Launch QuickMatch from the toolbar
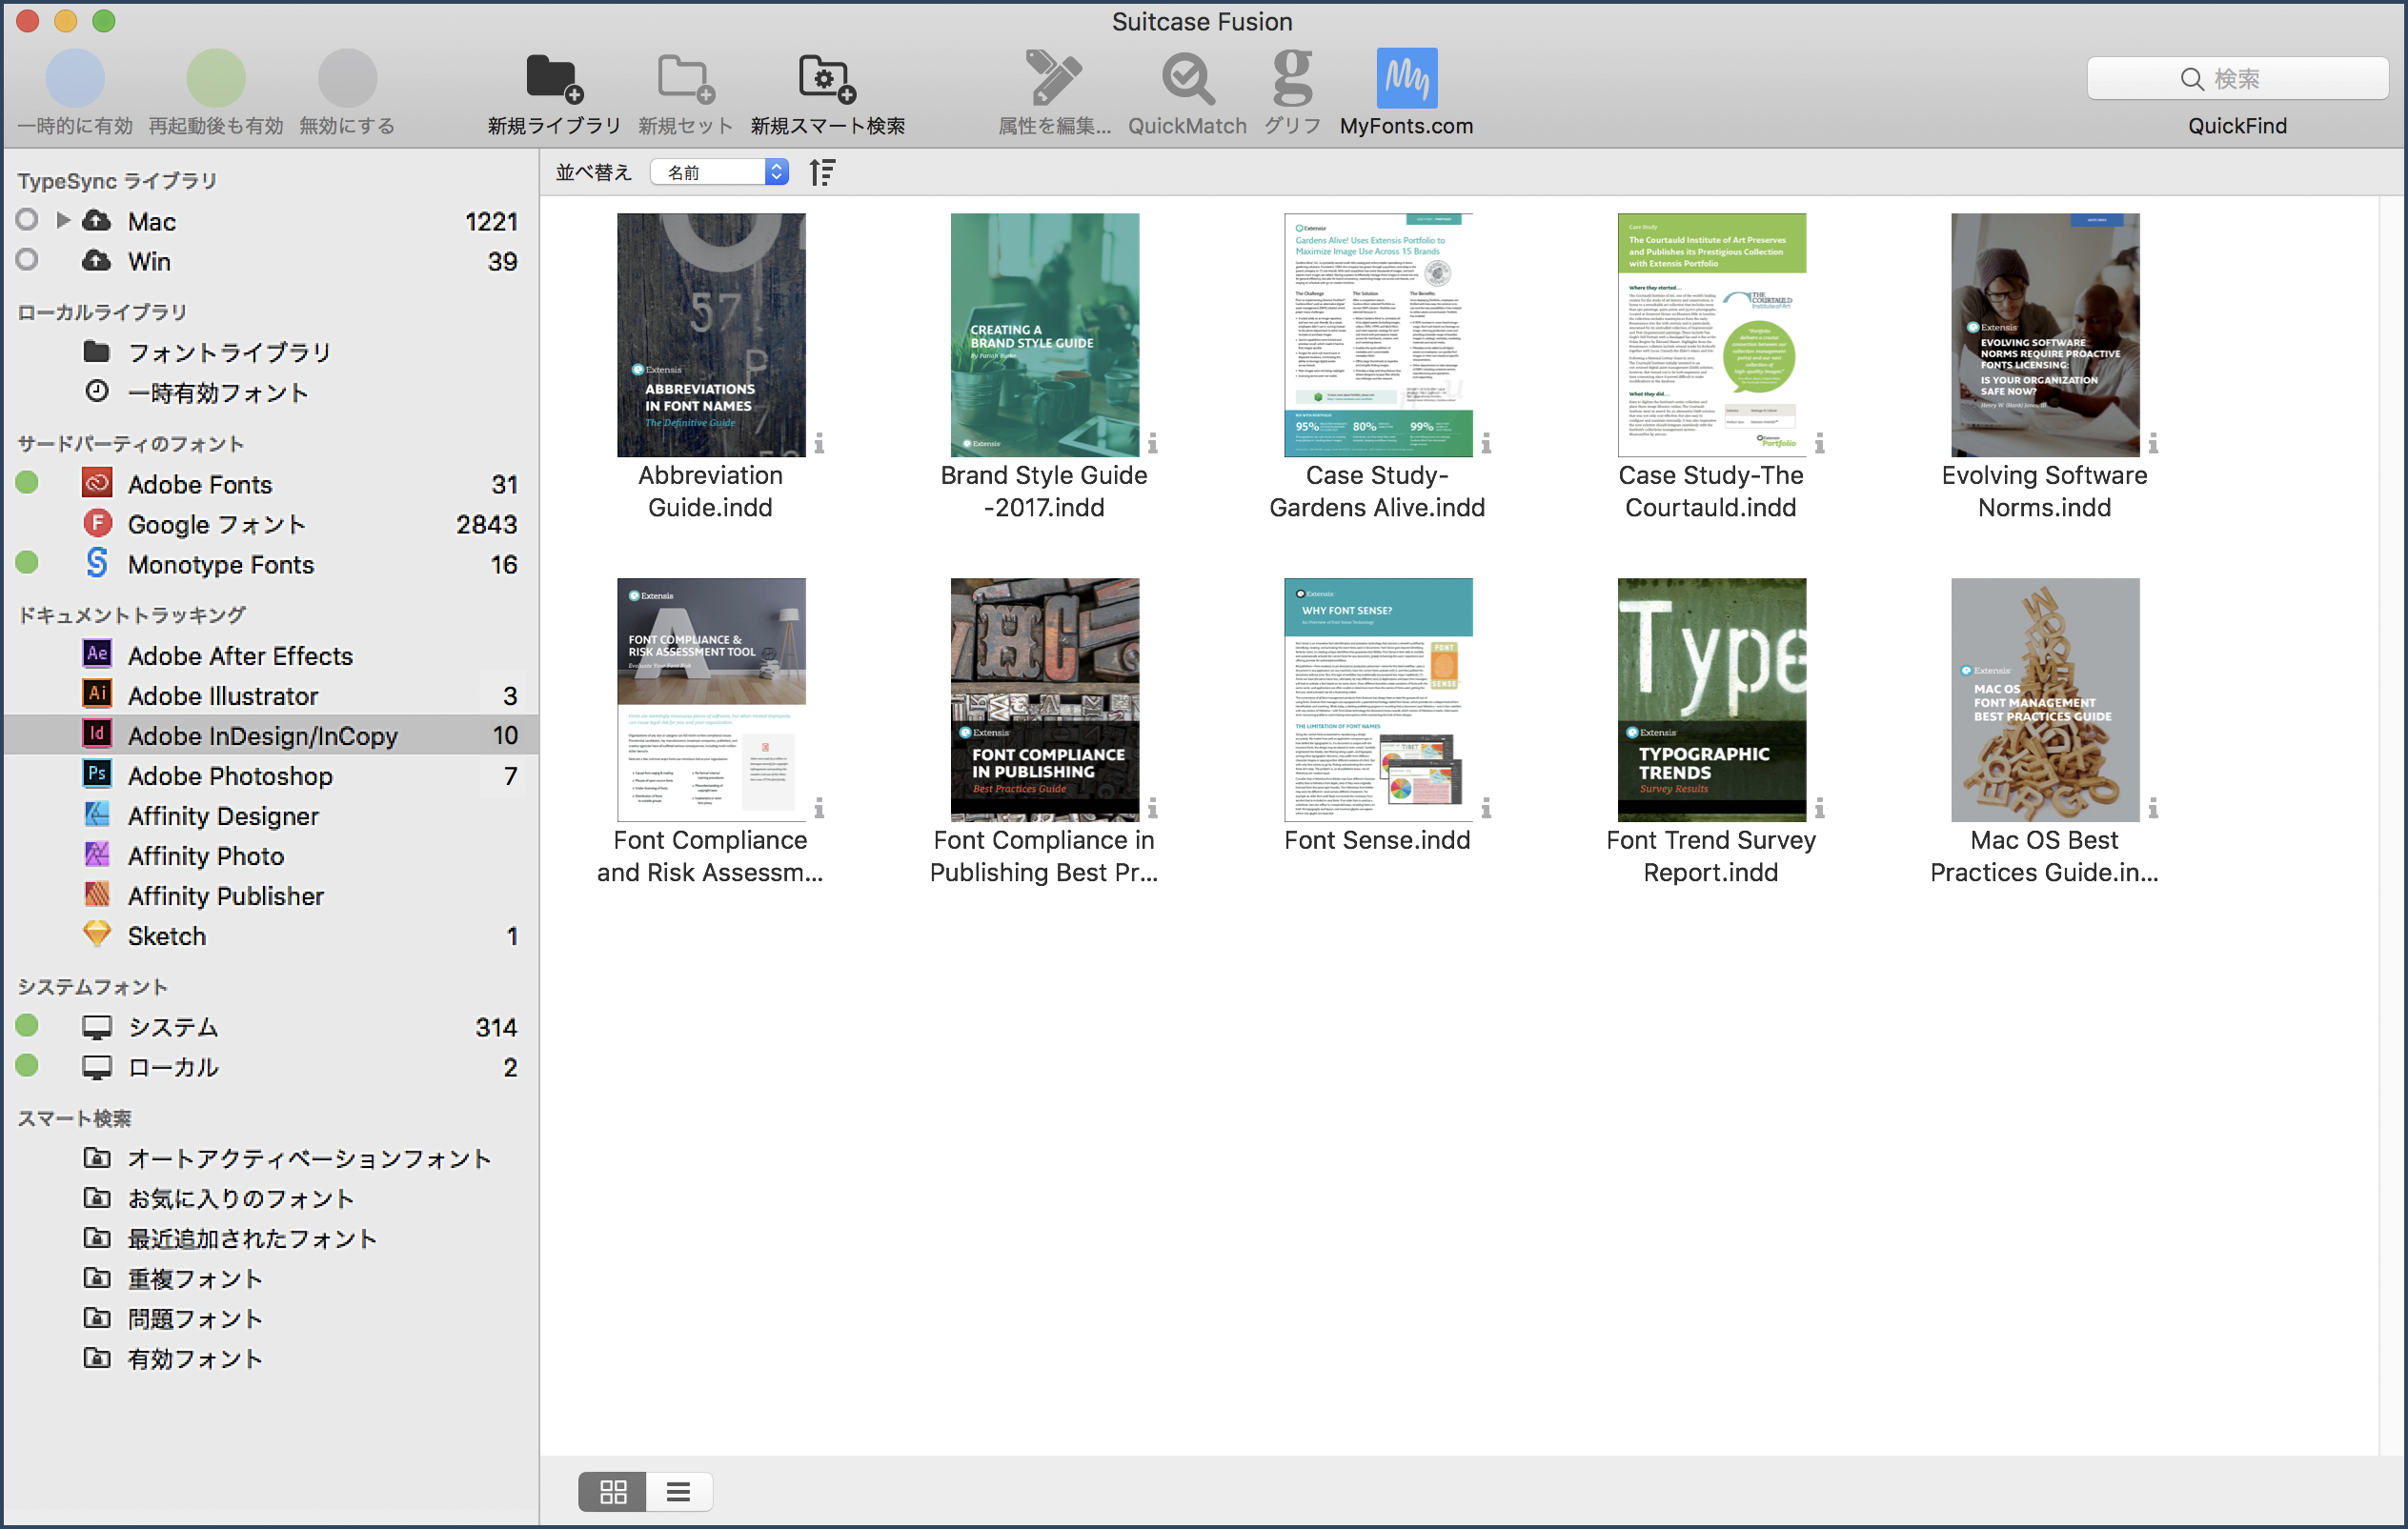This screenshot has width=2408, height=1529. (x=1187, y=79)
